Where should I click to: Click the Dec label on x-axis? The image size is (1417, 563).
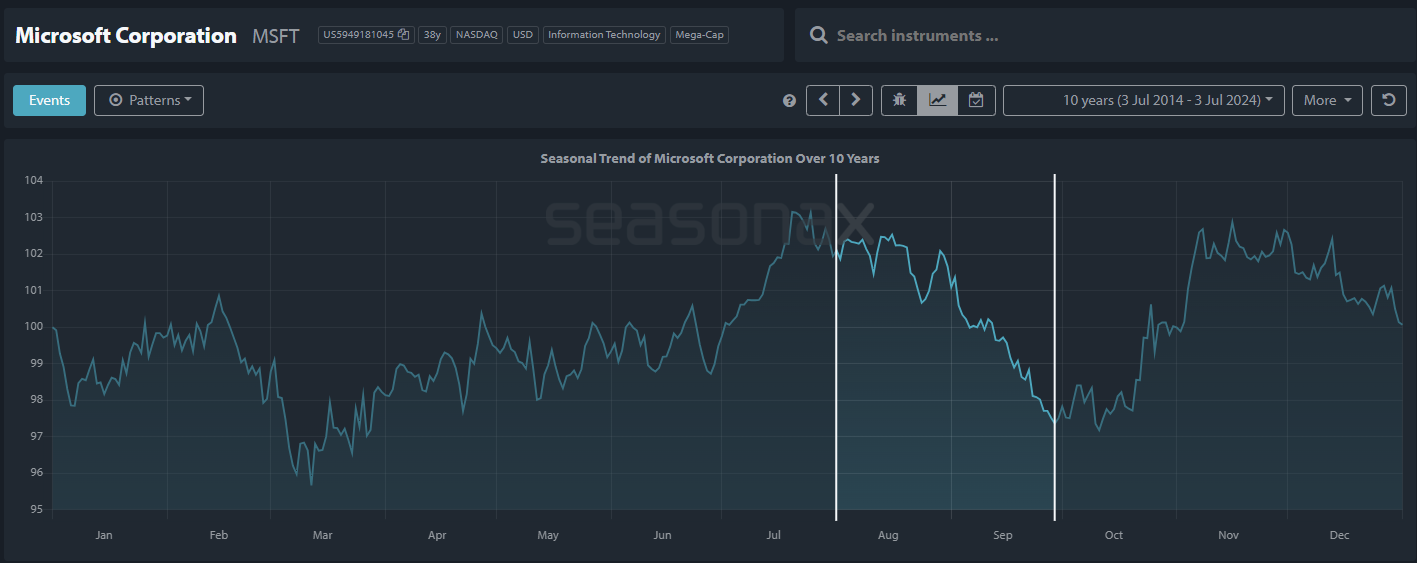1339,535
